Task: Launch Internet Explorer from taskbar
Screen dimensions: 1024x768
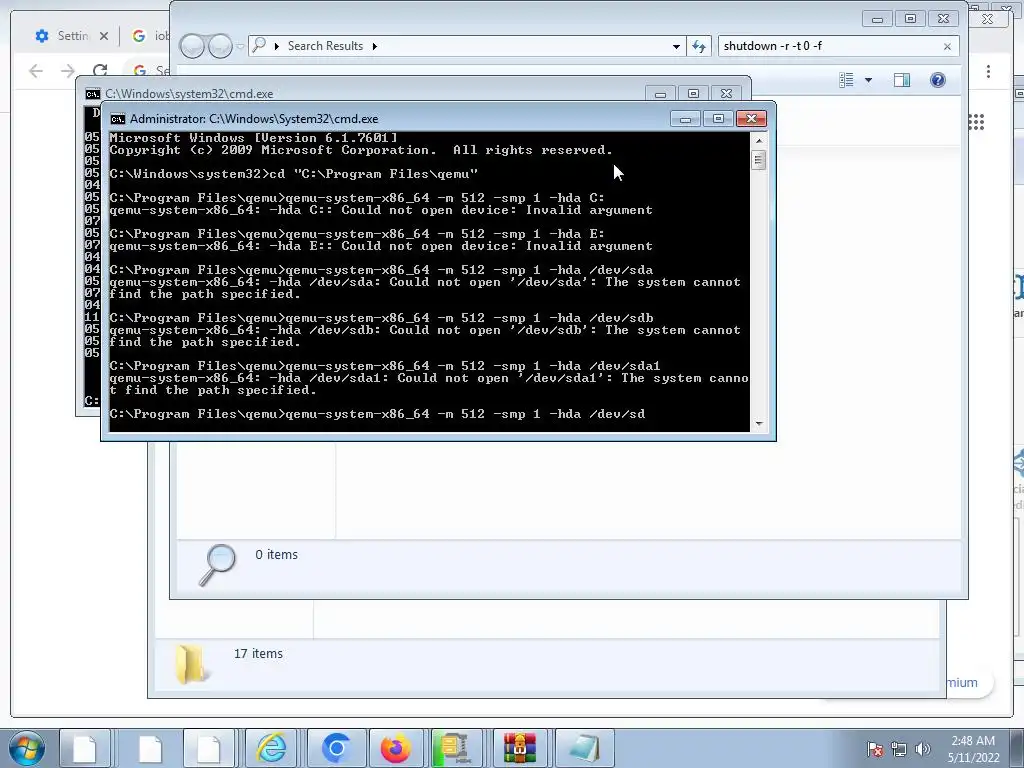Action: (x=271, y=748)
